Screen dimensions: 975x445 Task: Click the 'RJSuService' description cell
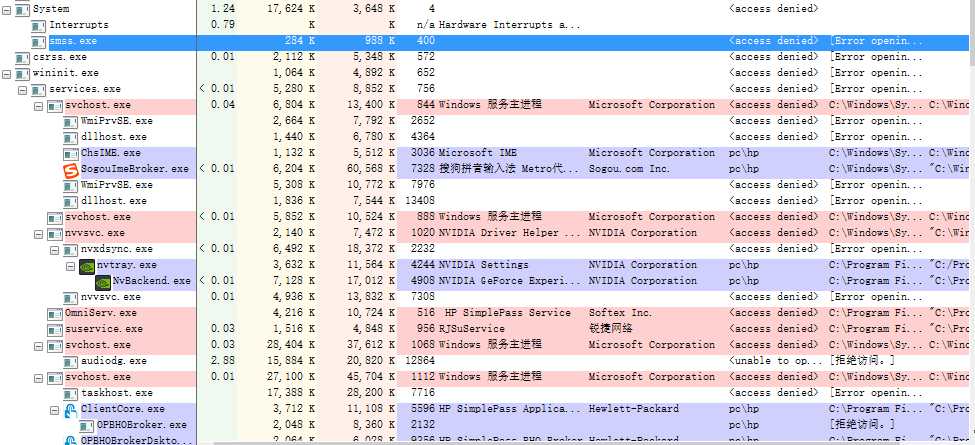point(471,329)
